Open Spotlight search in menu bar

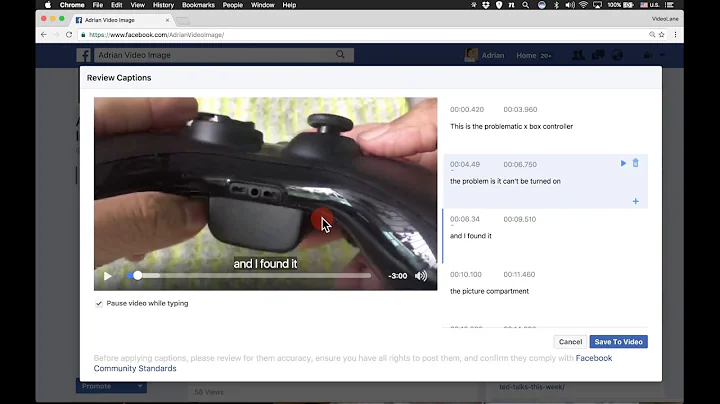[525, 5]
